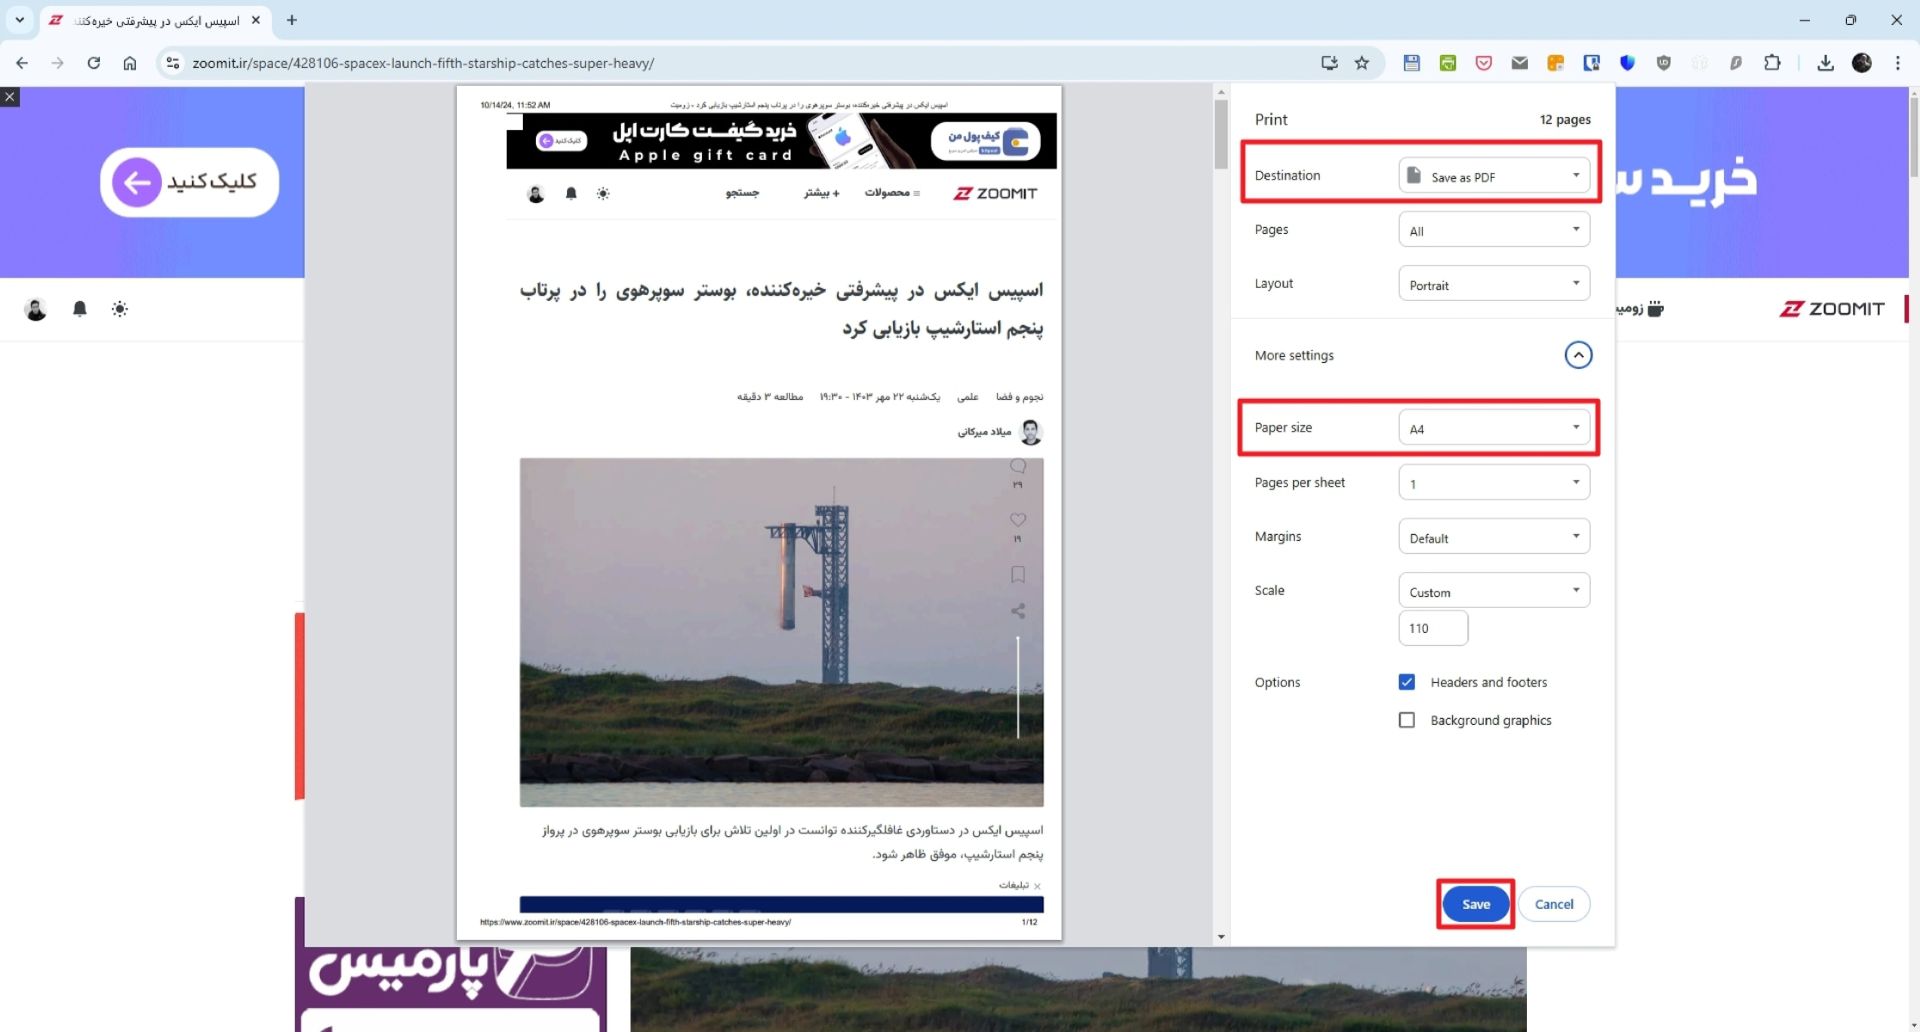
Task: Uncheck Headers and footers
Action: click(1407, 682)
